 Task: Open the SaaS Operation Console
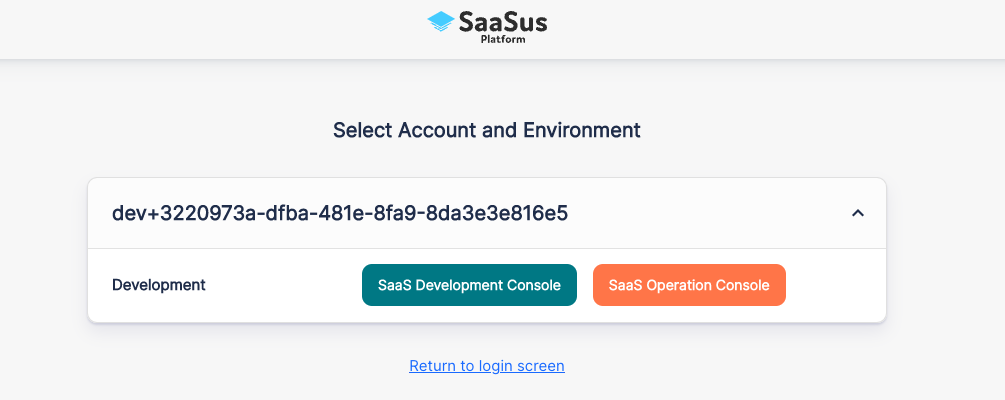point(689,285)
